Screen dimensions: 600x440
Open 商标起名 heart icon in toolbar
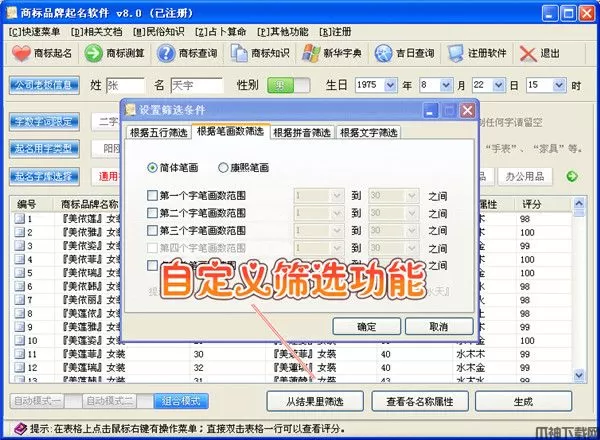coord(21,53)
